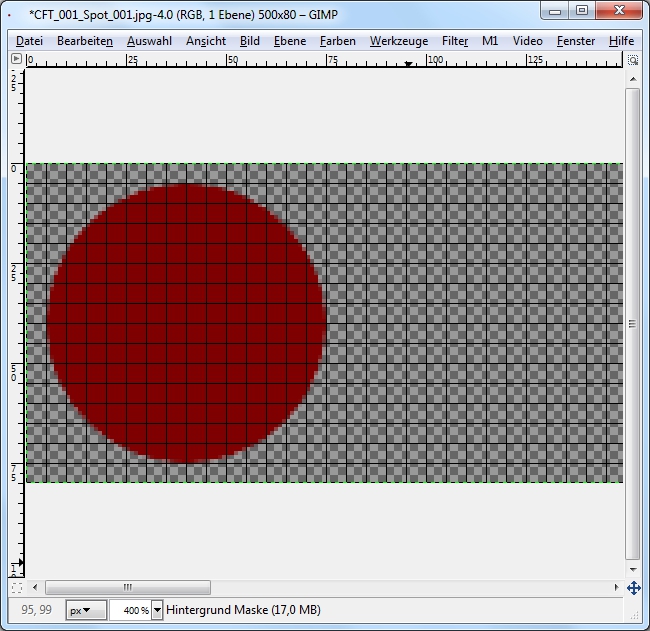
Task: Open the Hilfe menu
Action: pyautogui.click(x=621, y=41)
